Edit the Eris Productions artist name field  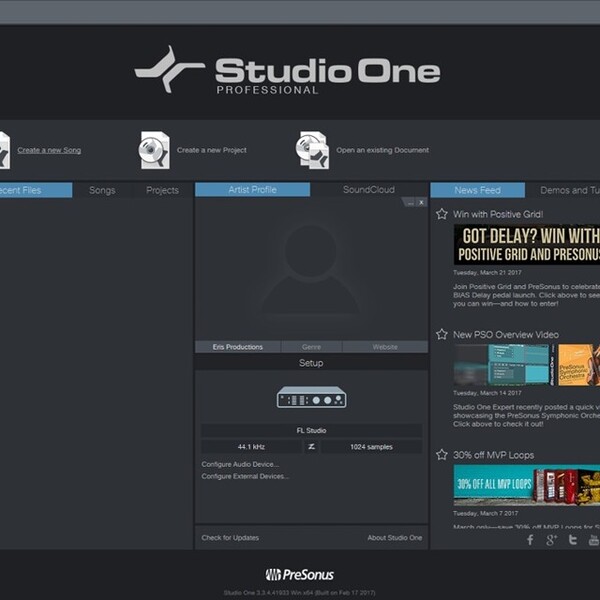click(238, 347)
